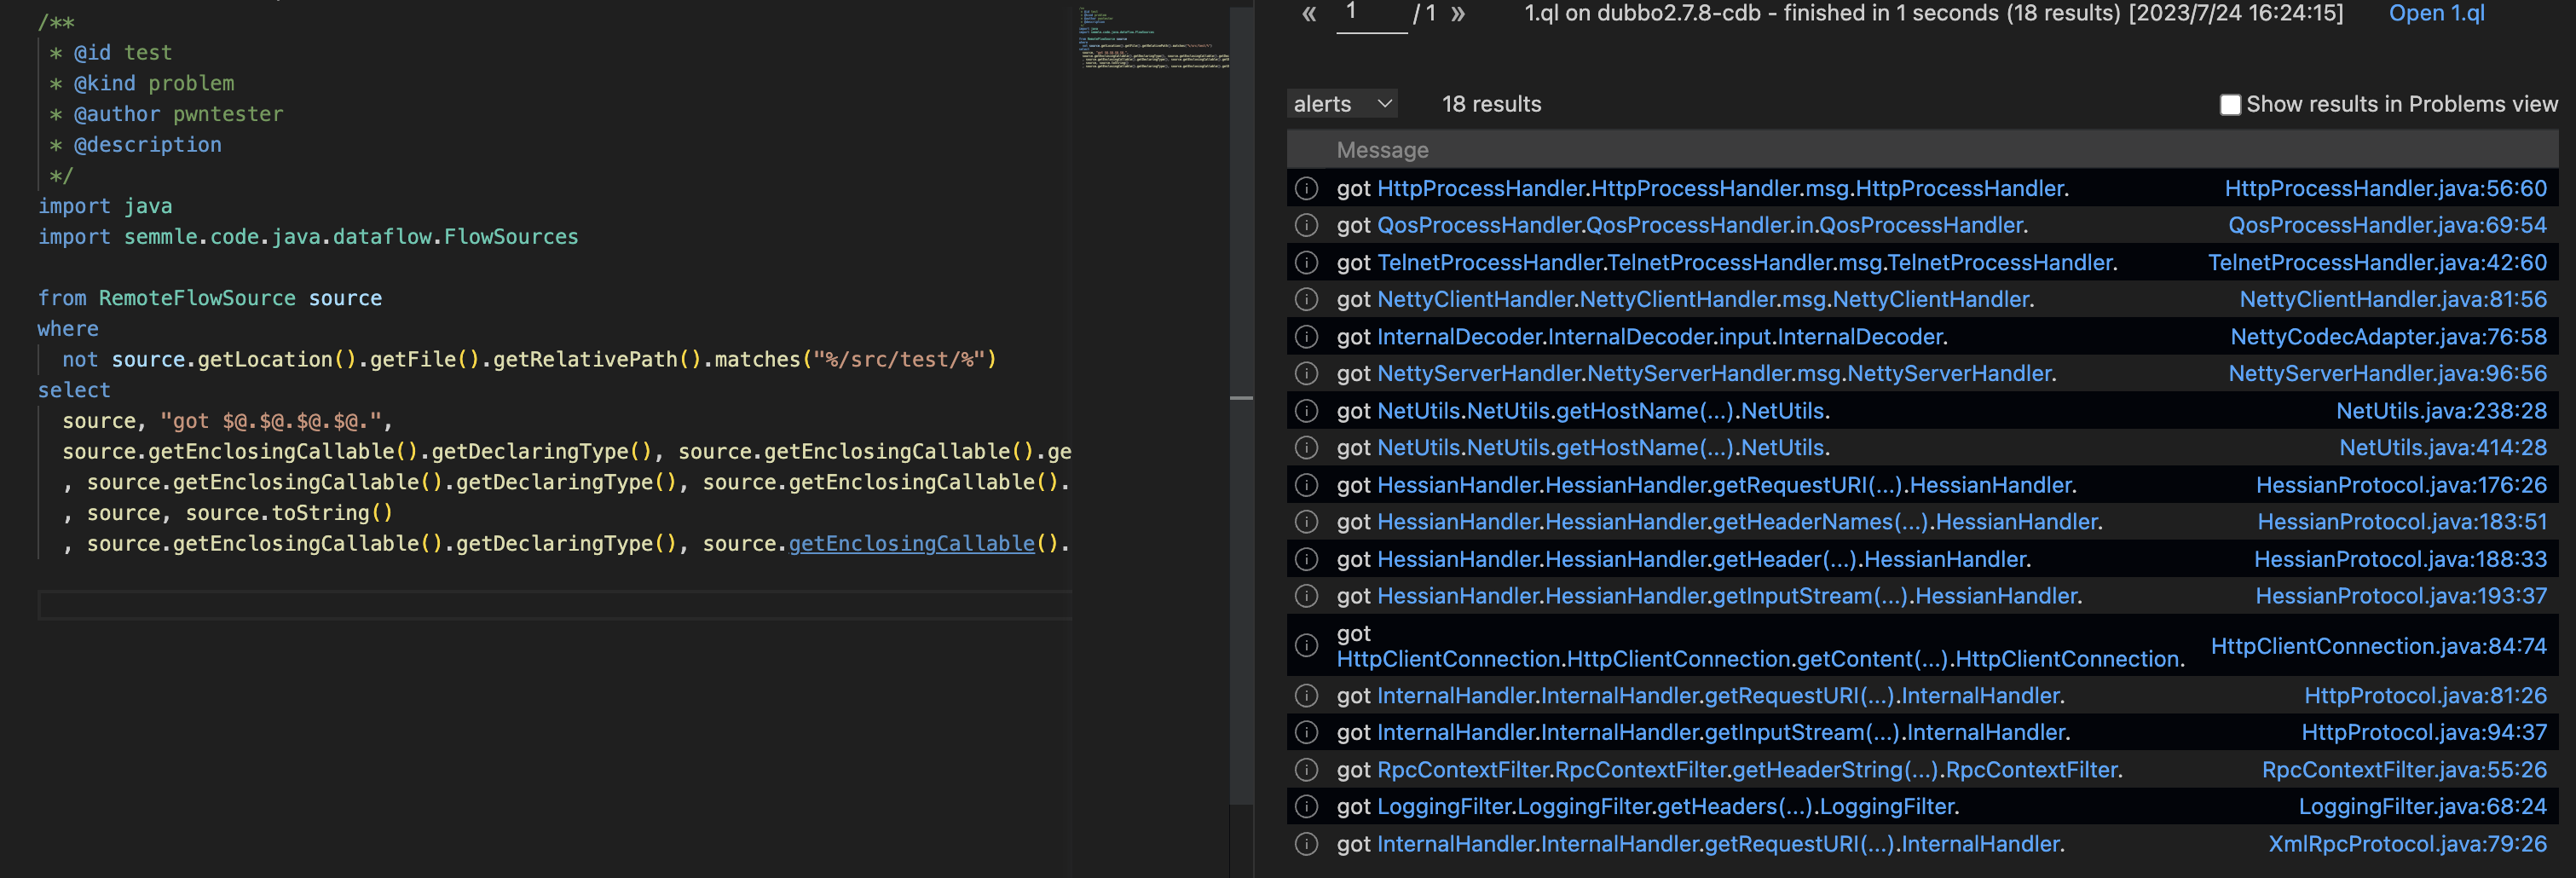Click info icon for InternalDecoder result row
2576x878 pixels.
(x=1306, y=336)
